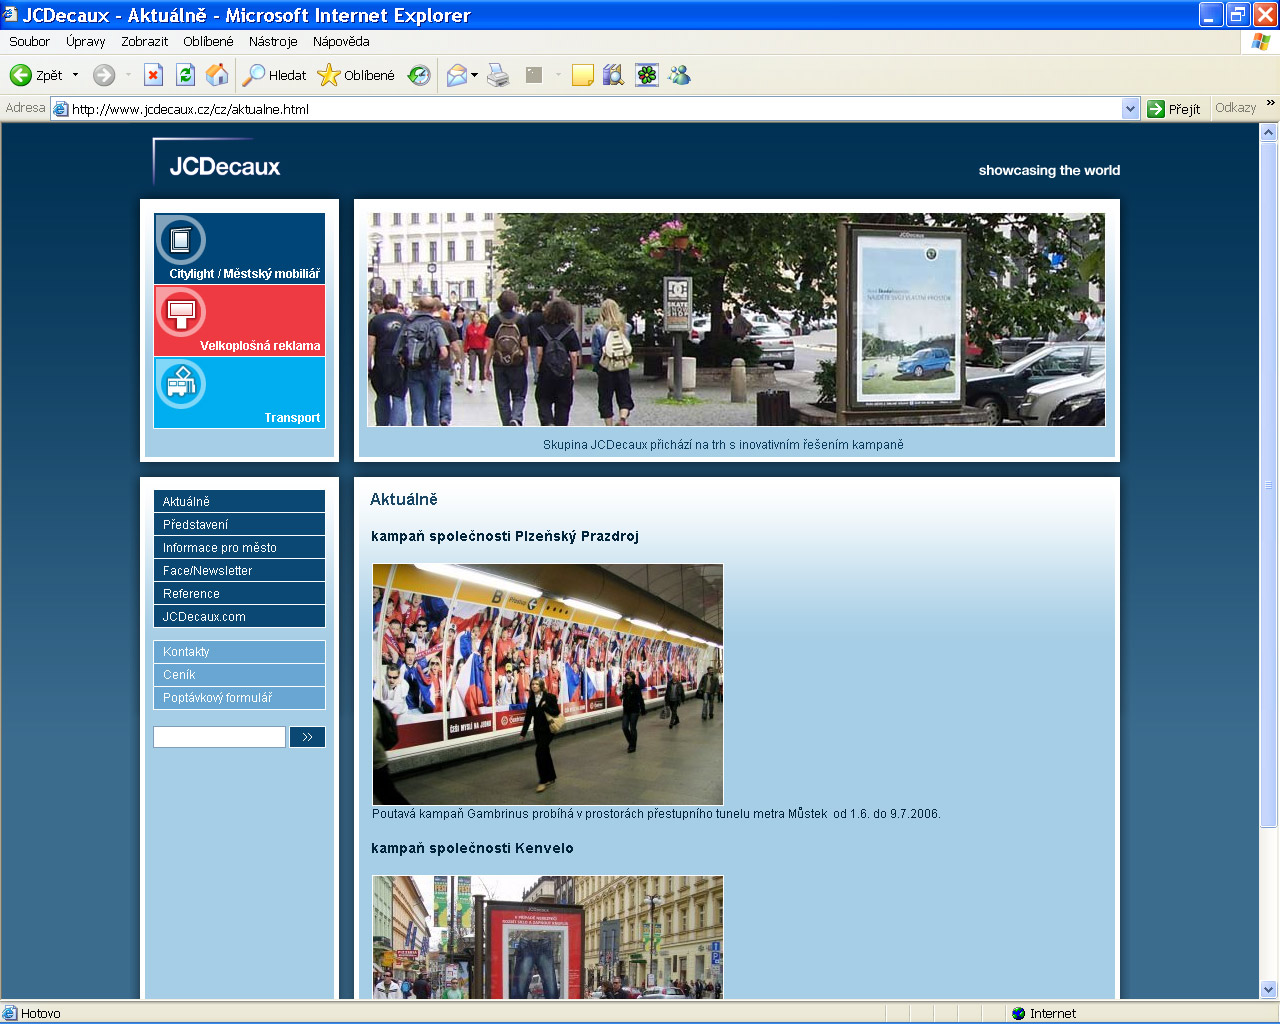Open the Aktuálně sidebar link
This screenshot has height=1024, width=1280.
click(239, 501)
